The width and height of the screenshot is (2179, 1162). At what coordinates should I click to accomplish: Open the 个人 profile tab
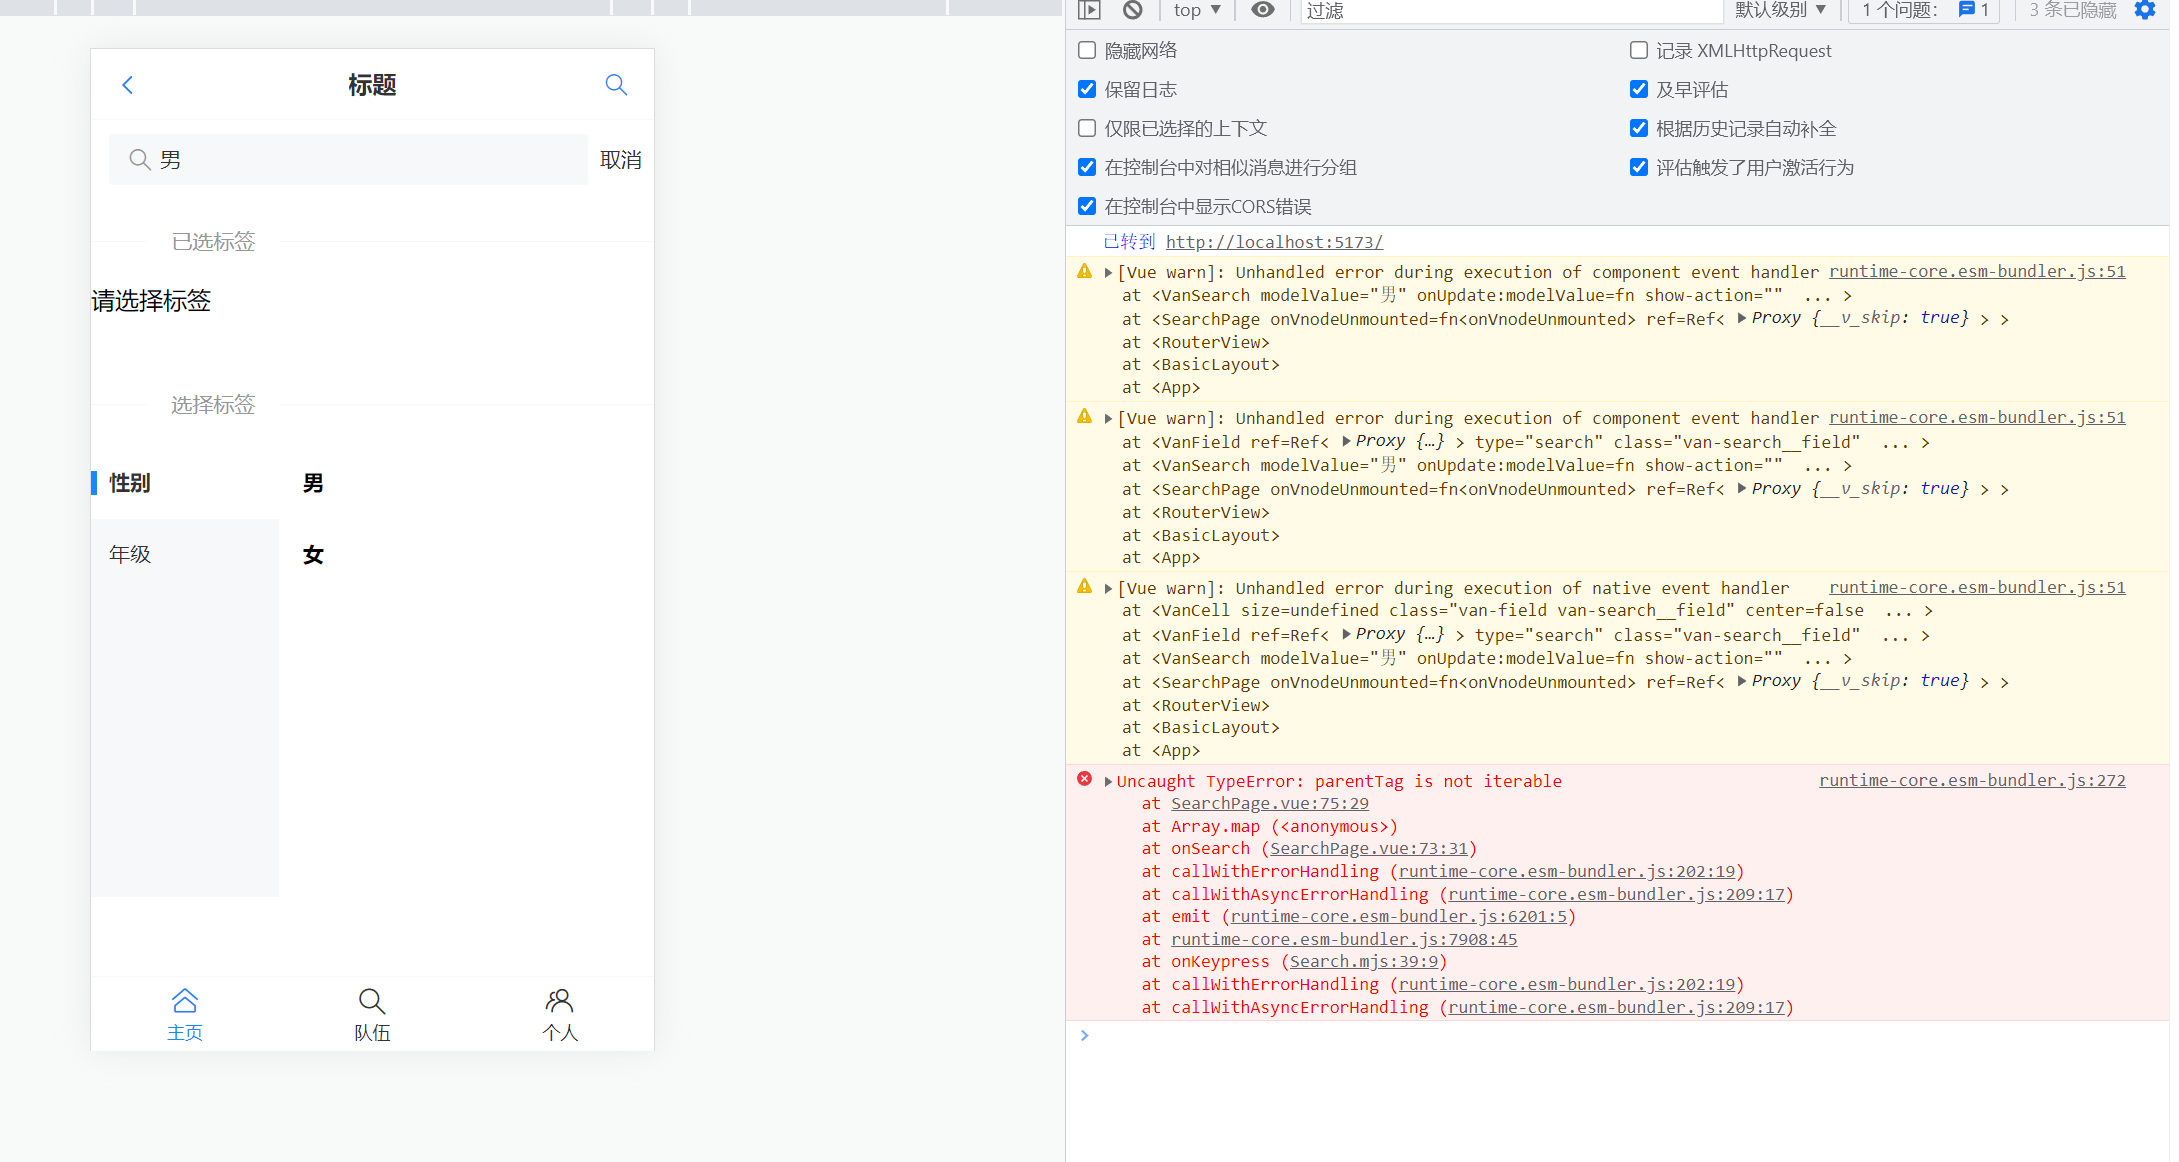560,1014
